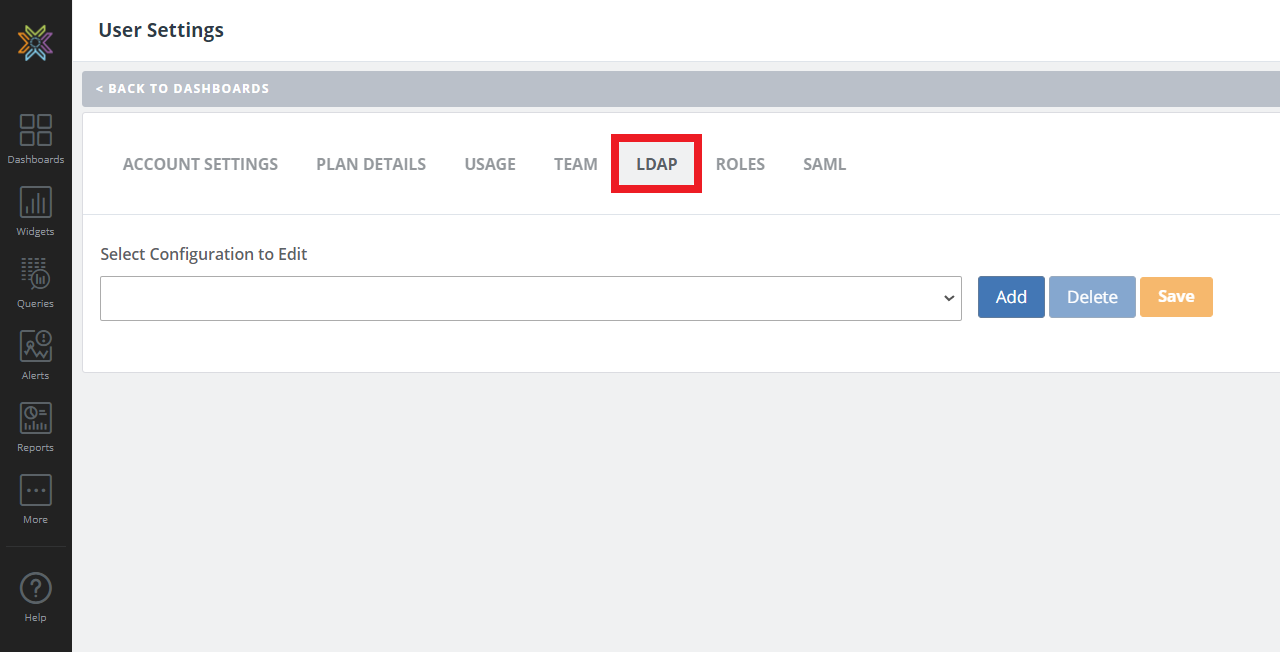
Task: Click the app logo in the sidebar
Action: [x=35, y=43]
